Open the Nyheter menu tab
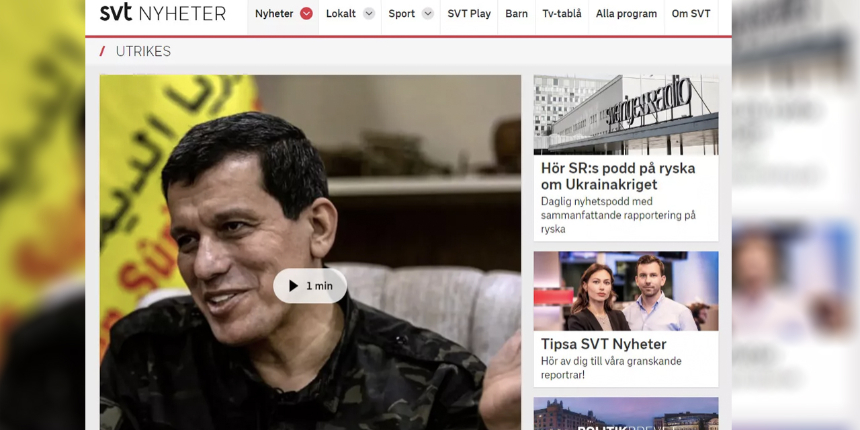860x430 pixels. pyautogui.click(x=274, y=14)
